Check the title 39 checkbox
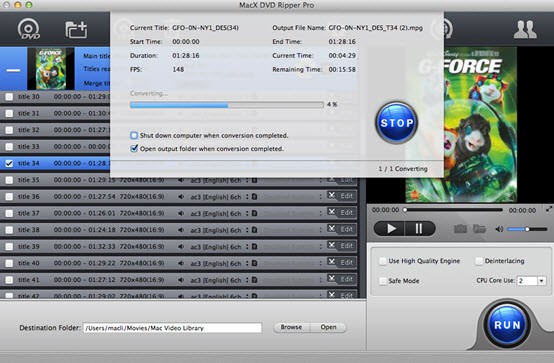This screenshot has height=363, width=554. tap(9, 246)
